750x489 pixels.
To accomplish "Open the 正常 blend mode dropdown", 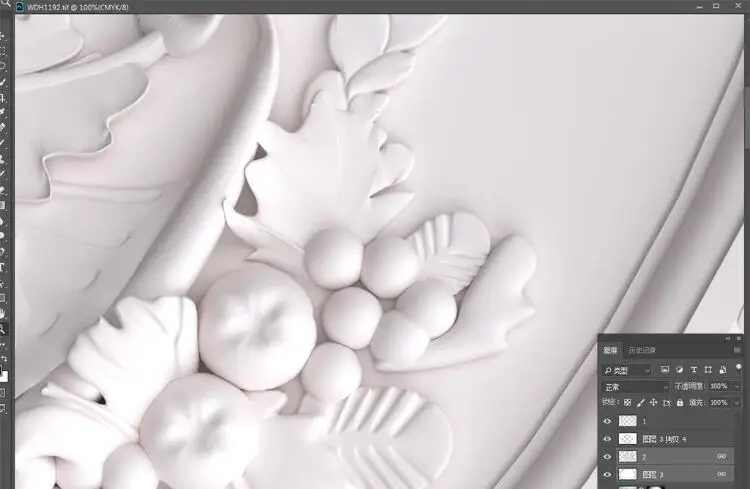I will (636, 387).
